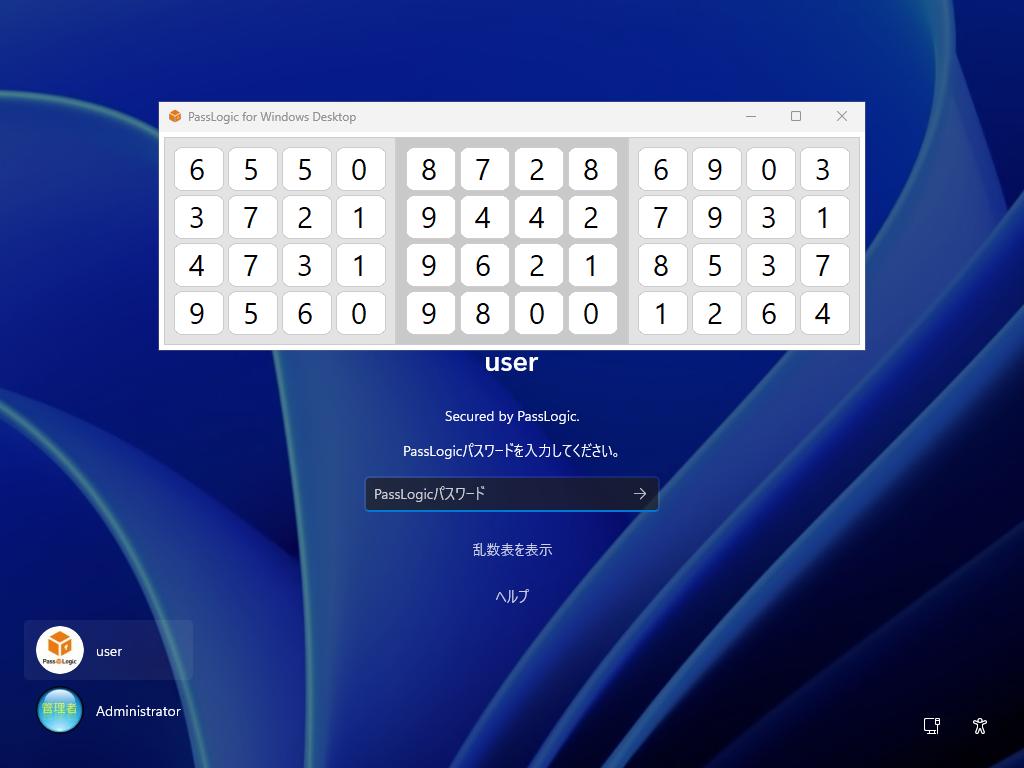1024x768 pixels.
Task: Click 3 in the left block's third row
Action: coord(306,265)
